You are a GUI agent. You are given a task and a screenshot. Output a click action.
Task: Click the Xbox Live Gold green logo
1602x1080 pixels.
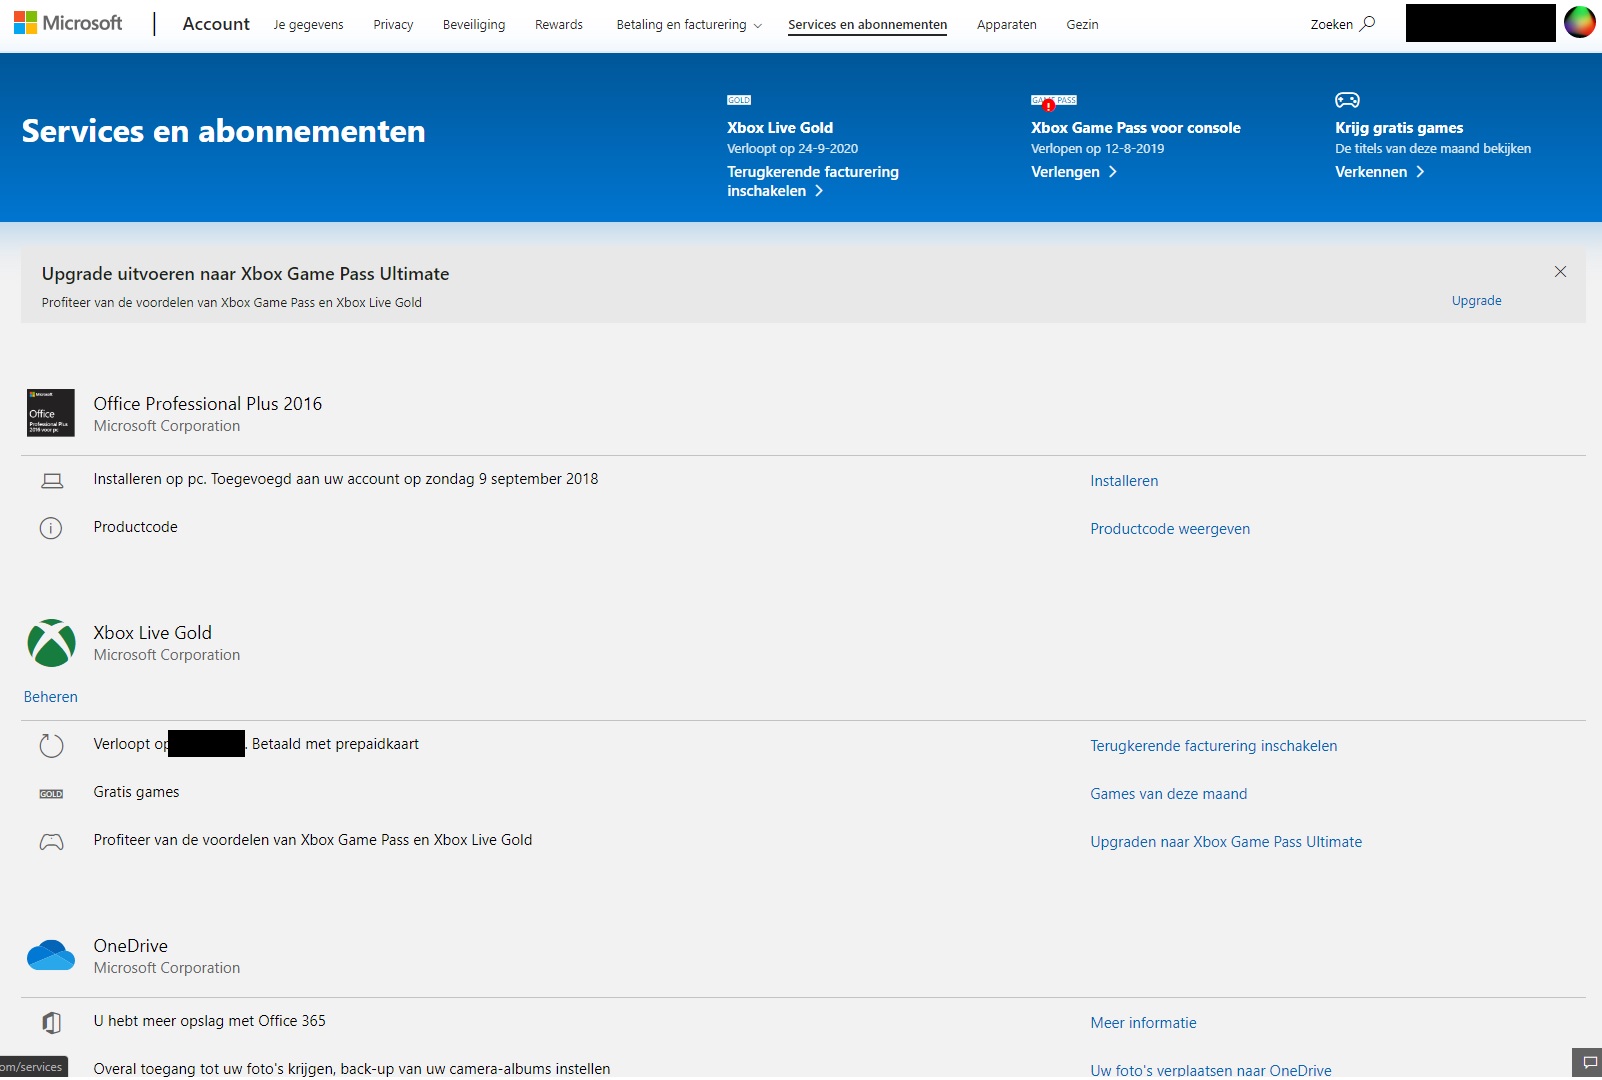click(x=51, y=643)
